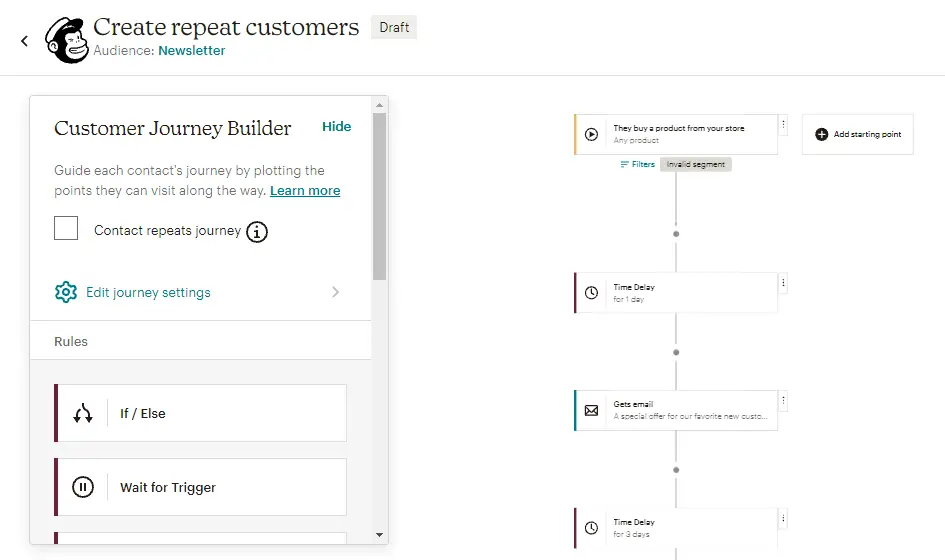Click the Wait for Trigger pause icon
This screenshot has height=560, width=945.
(x=83, y=487)
